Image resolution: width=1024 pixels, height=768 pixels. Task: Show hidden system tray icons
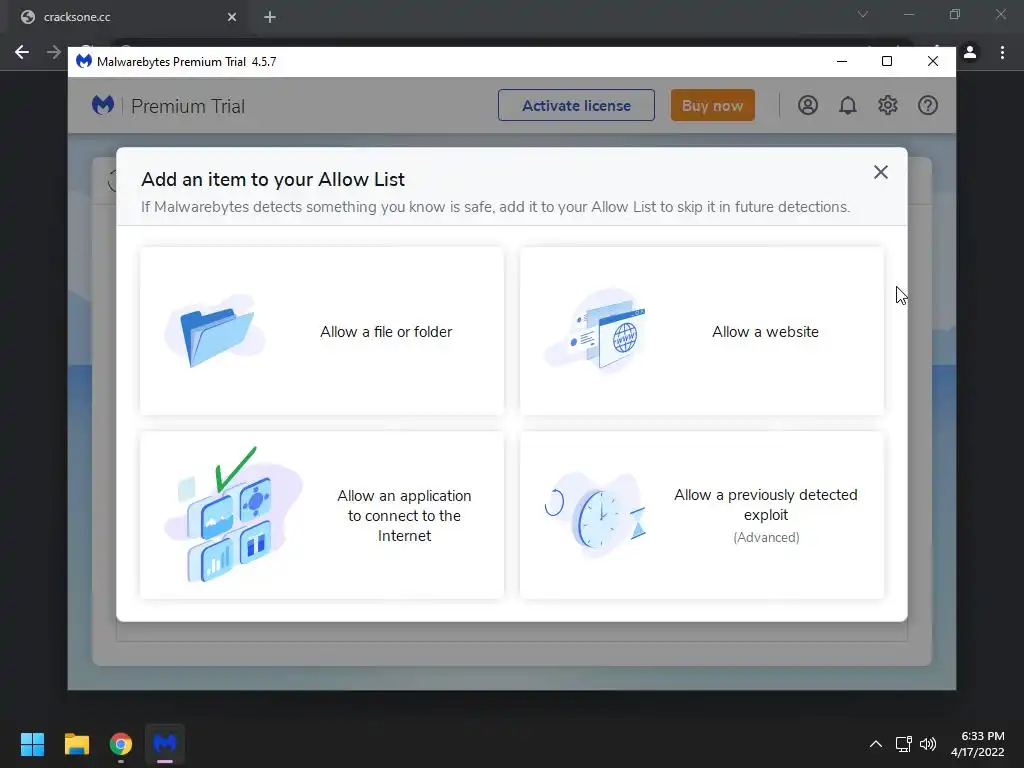pos(876,744)
